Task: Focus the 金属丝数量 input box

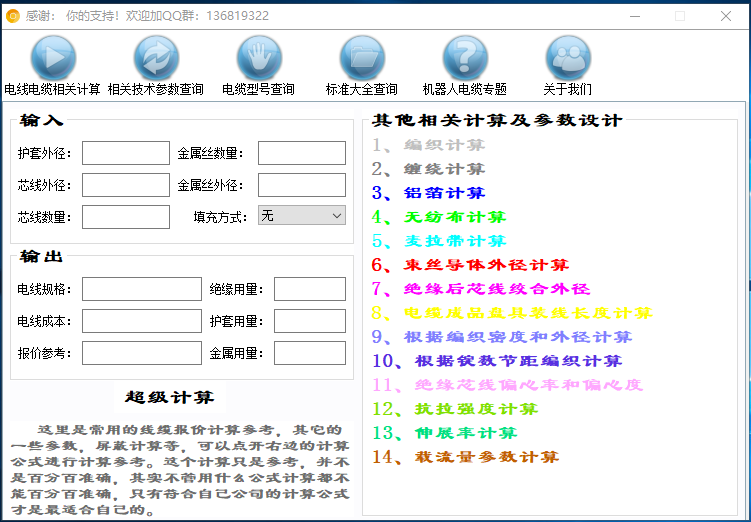Action: click(301, 153)
